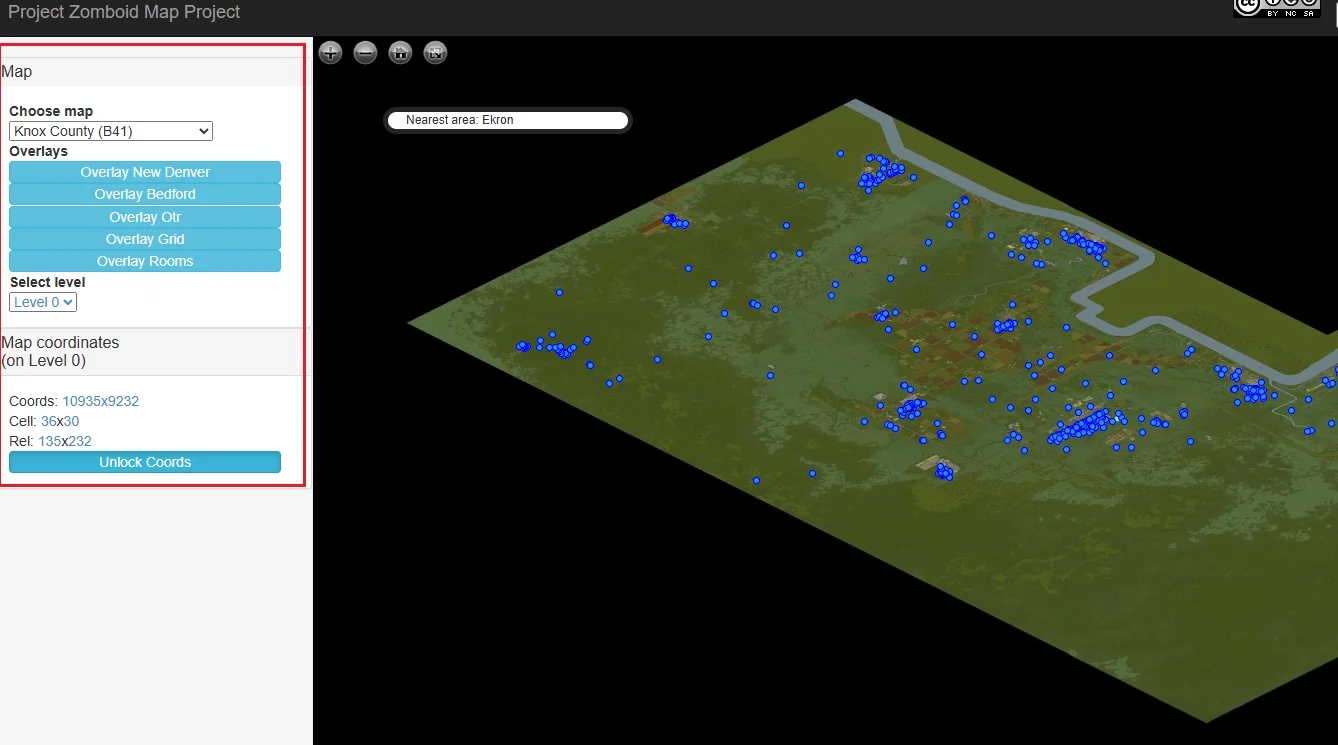
Task: Activate the Overlay Rooms button
Action: 145,261
